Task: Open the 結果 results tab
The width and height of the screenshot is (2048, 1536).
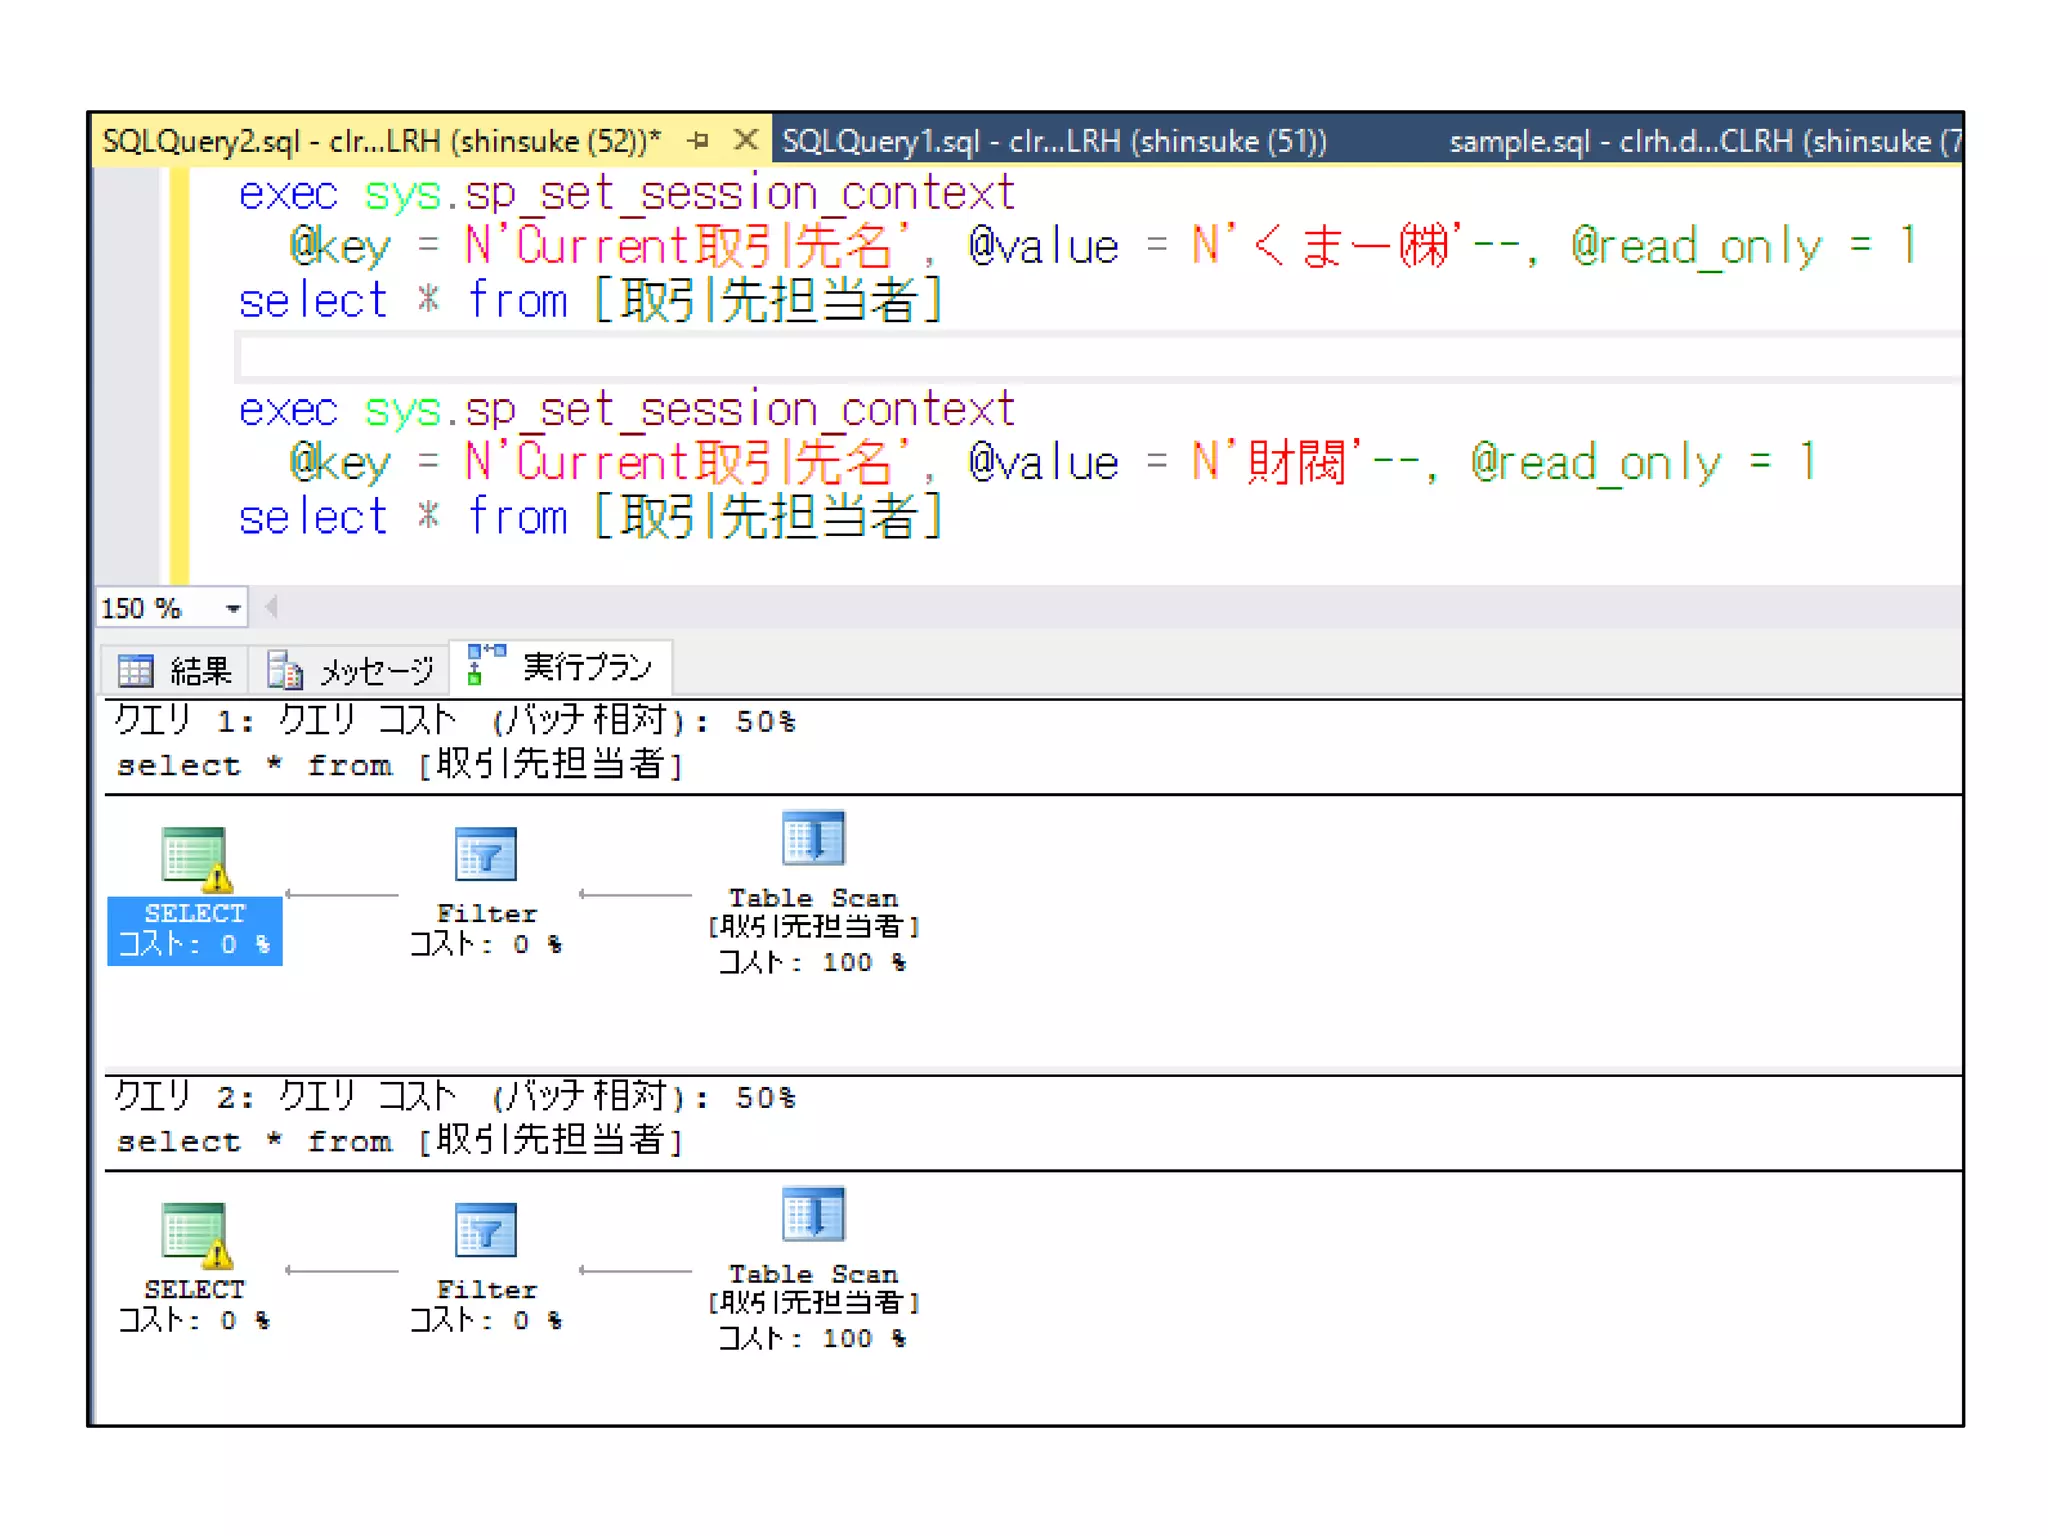Action: point(176,670)
